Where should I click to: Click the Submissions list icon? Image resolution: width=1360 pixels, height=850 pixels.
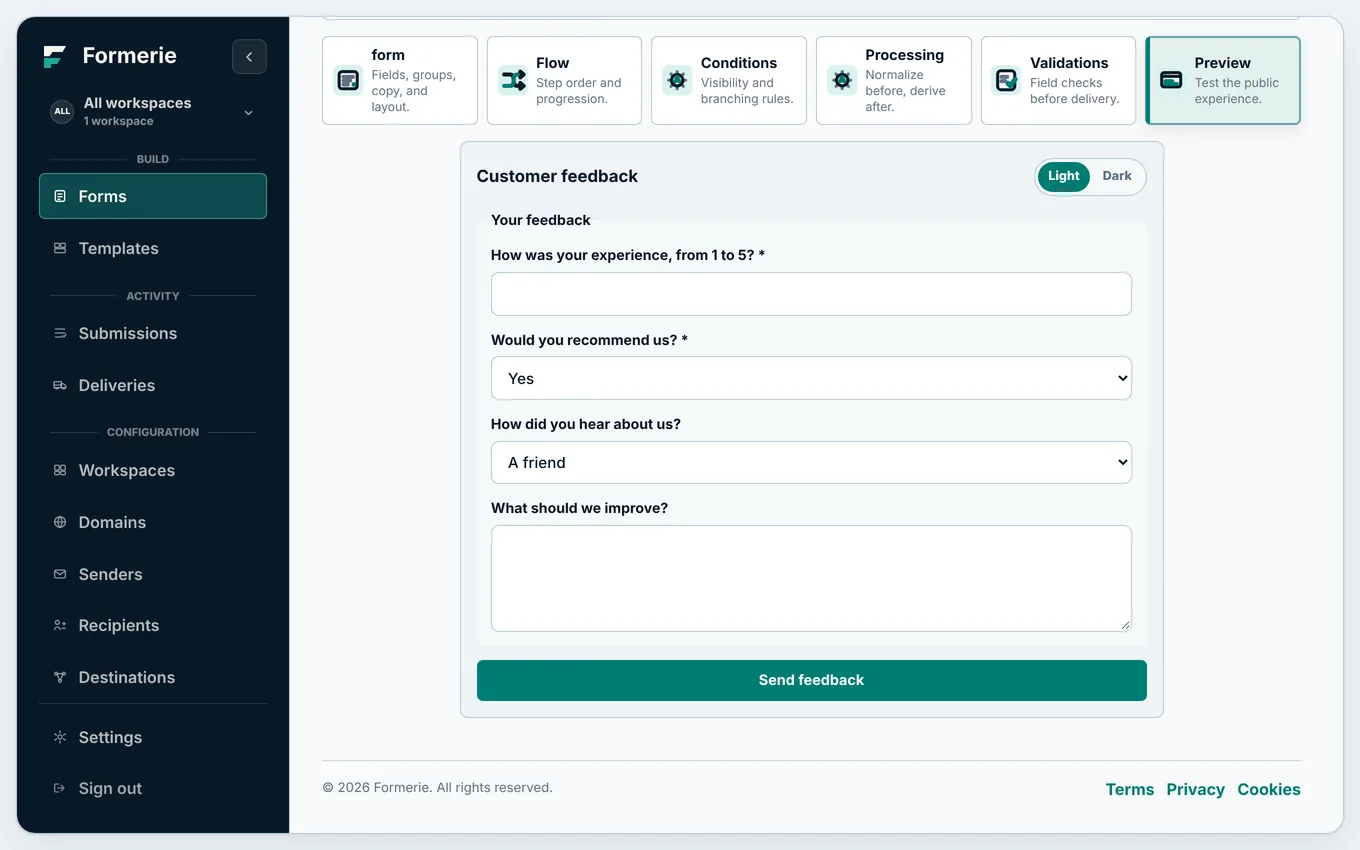[60, 333]
